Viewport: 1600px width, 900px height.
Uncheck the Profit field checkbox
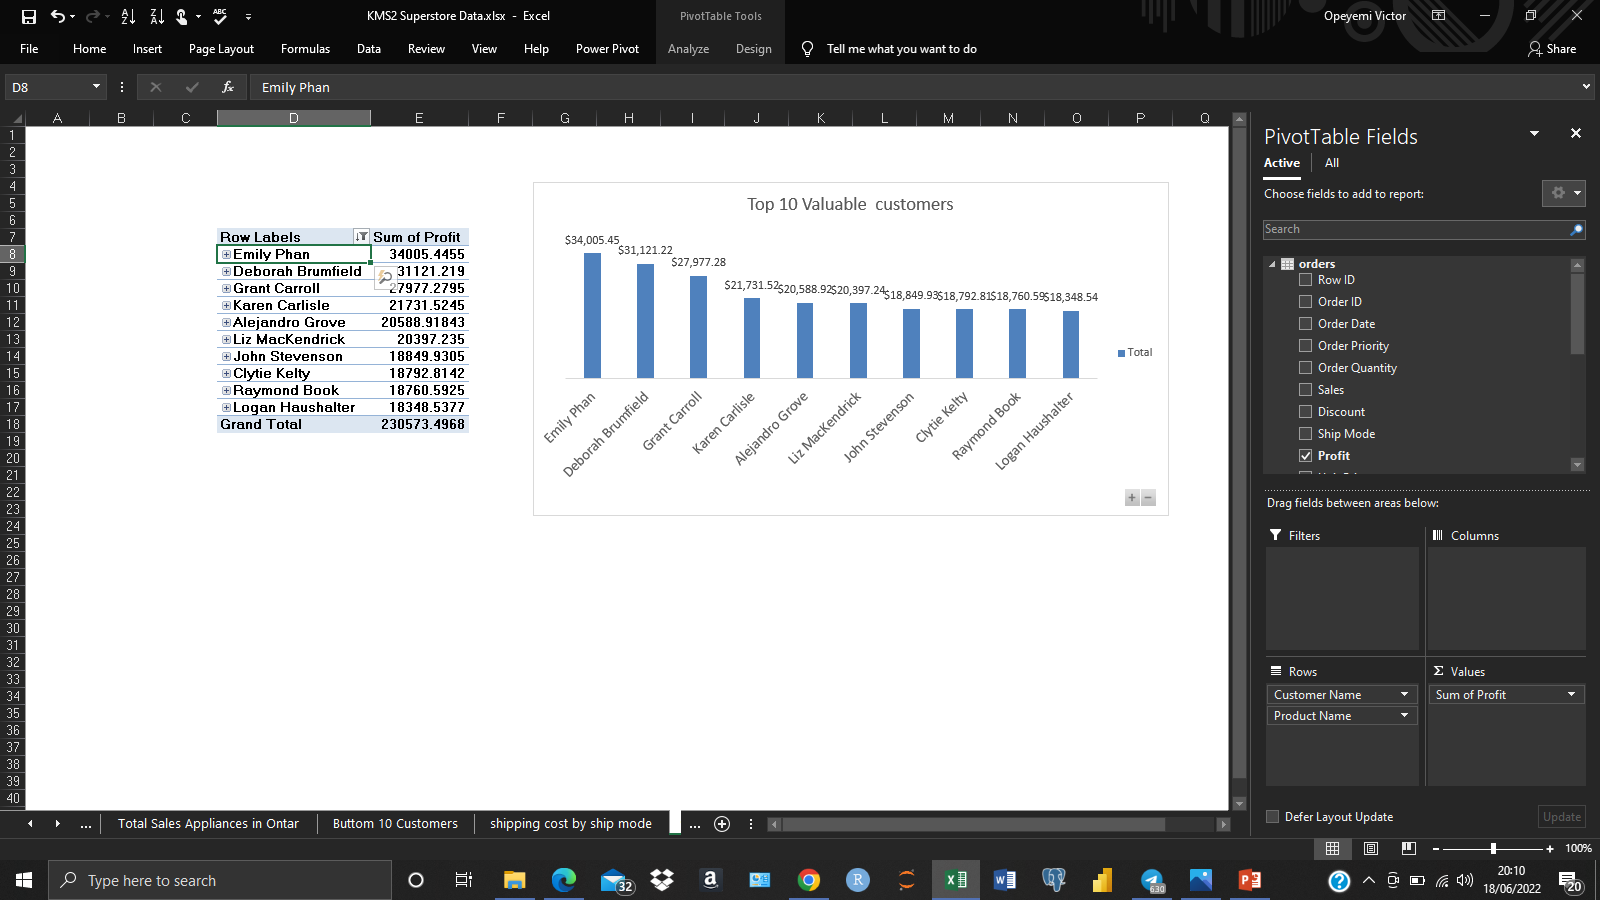pos(1305,455)
